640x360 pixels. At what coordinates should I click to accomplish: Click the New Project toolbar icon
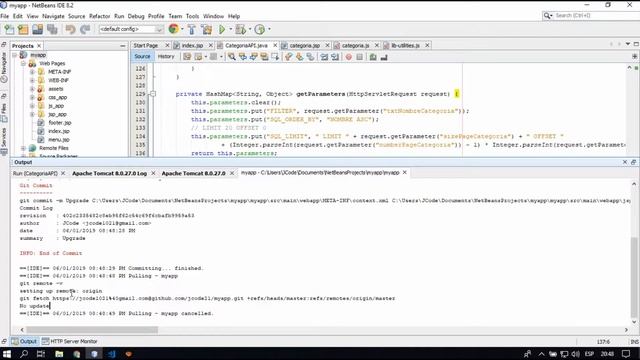click(23, 29)
